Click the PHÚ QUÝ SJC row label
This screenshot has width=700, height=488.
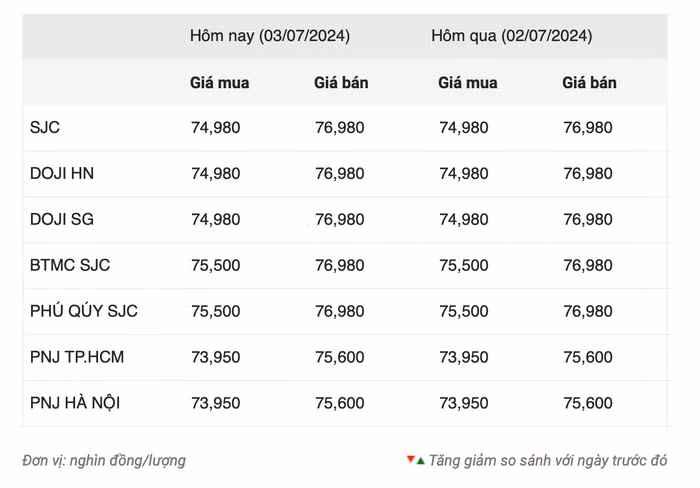click(x=84, y=312)
